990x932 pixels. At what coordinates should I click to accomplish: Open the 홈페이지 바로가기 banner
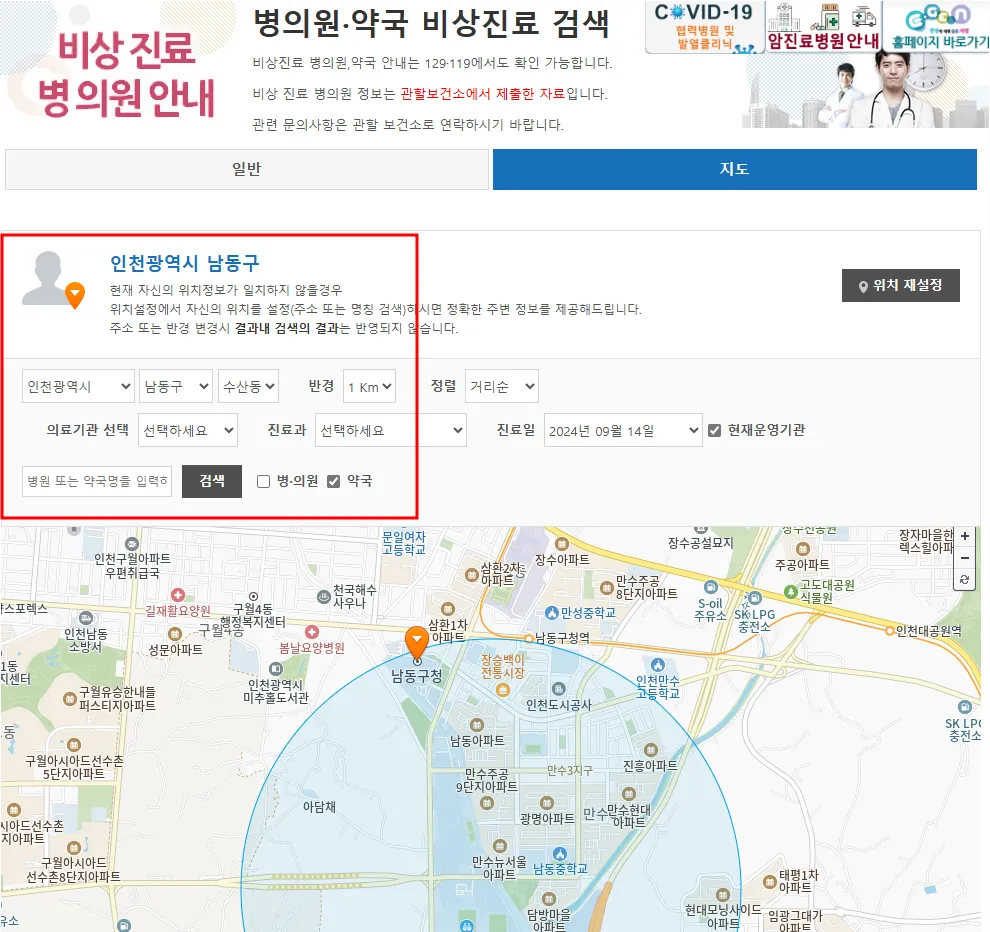coord(937,27)
